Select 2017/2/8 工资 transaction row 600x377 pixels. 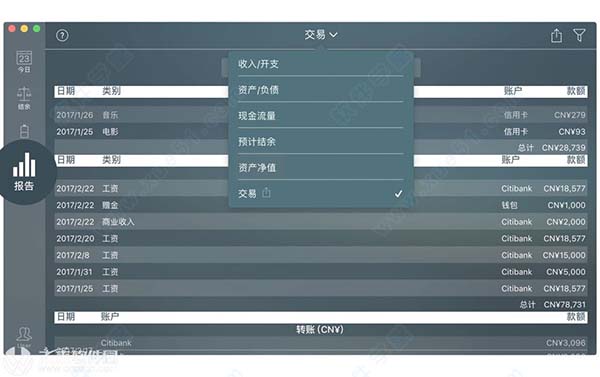(x=321, y=255)
